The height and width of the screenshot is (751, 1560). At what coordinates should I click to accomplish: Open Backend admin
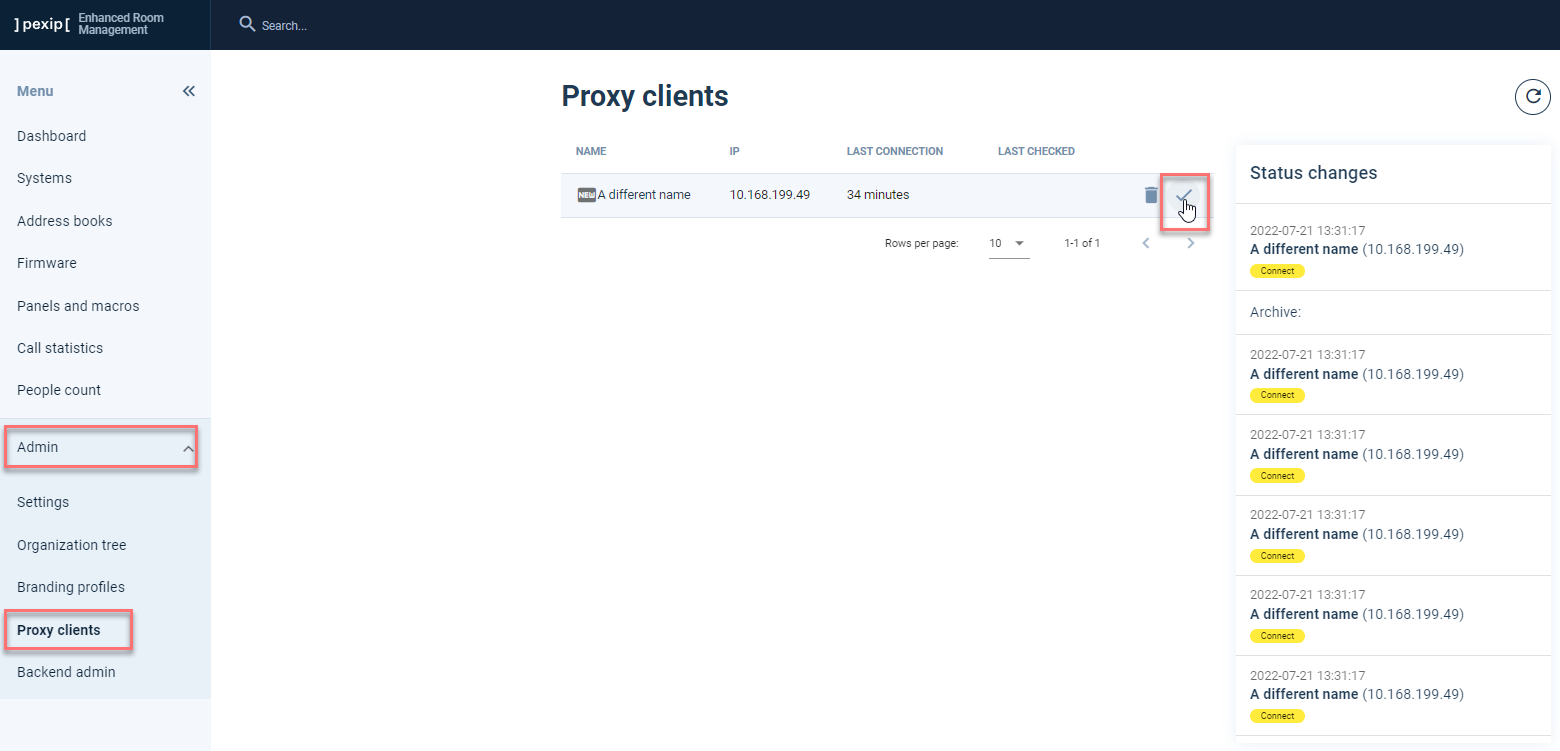66,672
